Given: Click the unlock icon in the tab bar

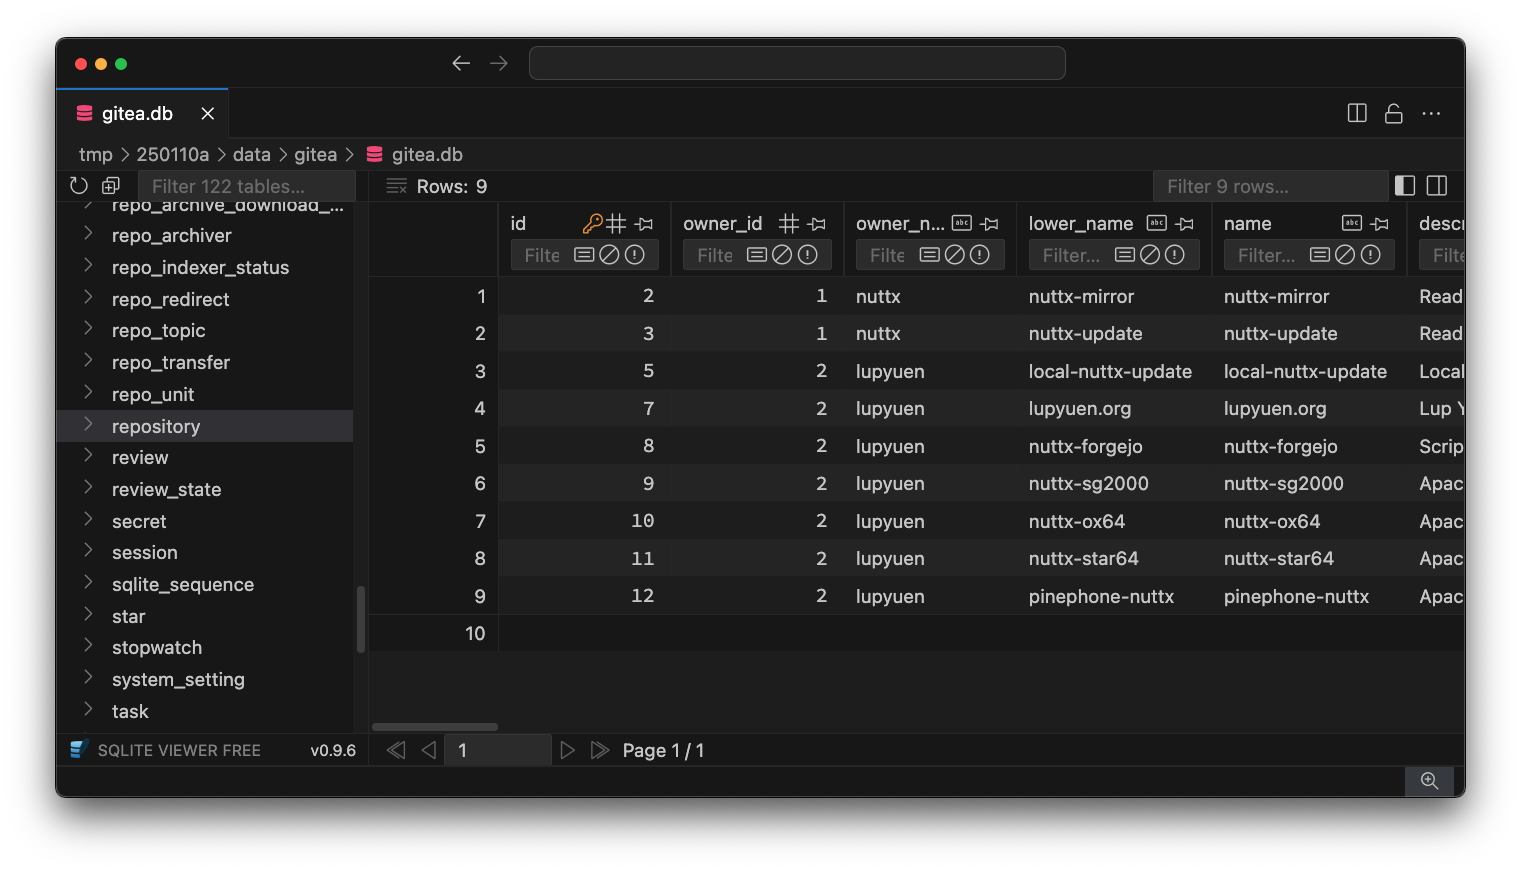Looking at the screenshot, I should 1394,113.
